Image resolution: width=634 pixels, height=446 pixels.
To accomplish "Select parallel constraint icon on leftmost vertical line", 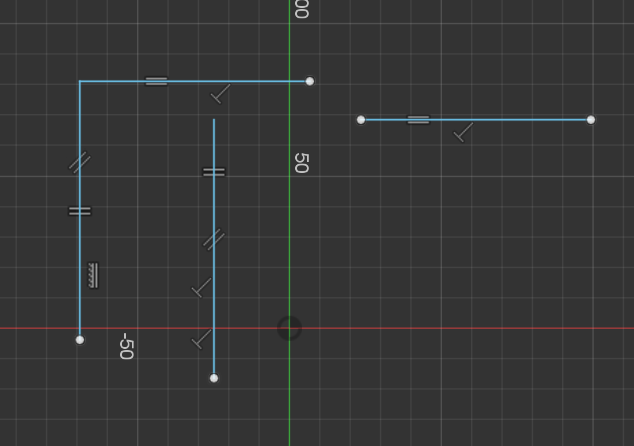I will click(x=80, y=163).
